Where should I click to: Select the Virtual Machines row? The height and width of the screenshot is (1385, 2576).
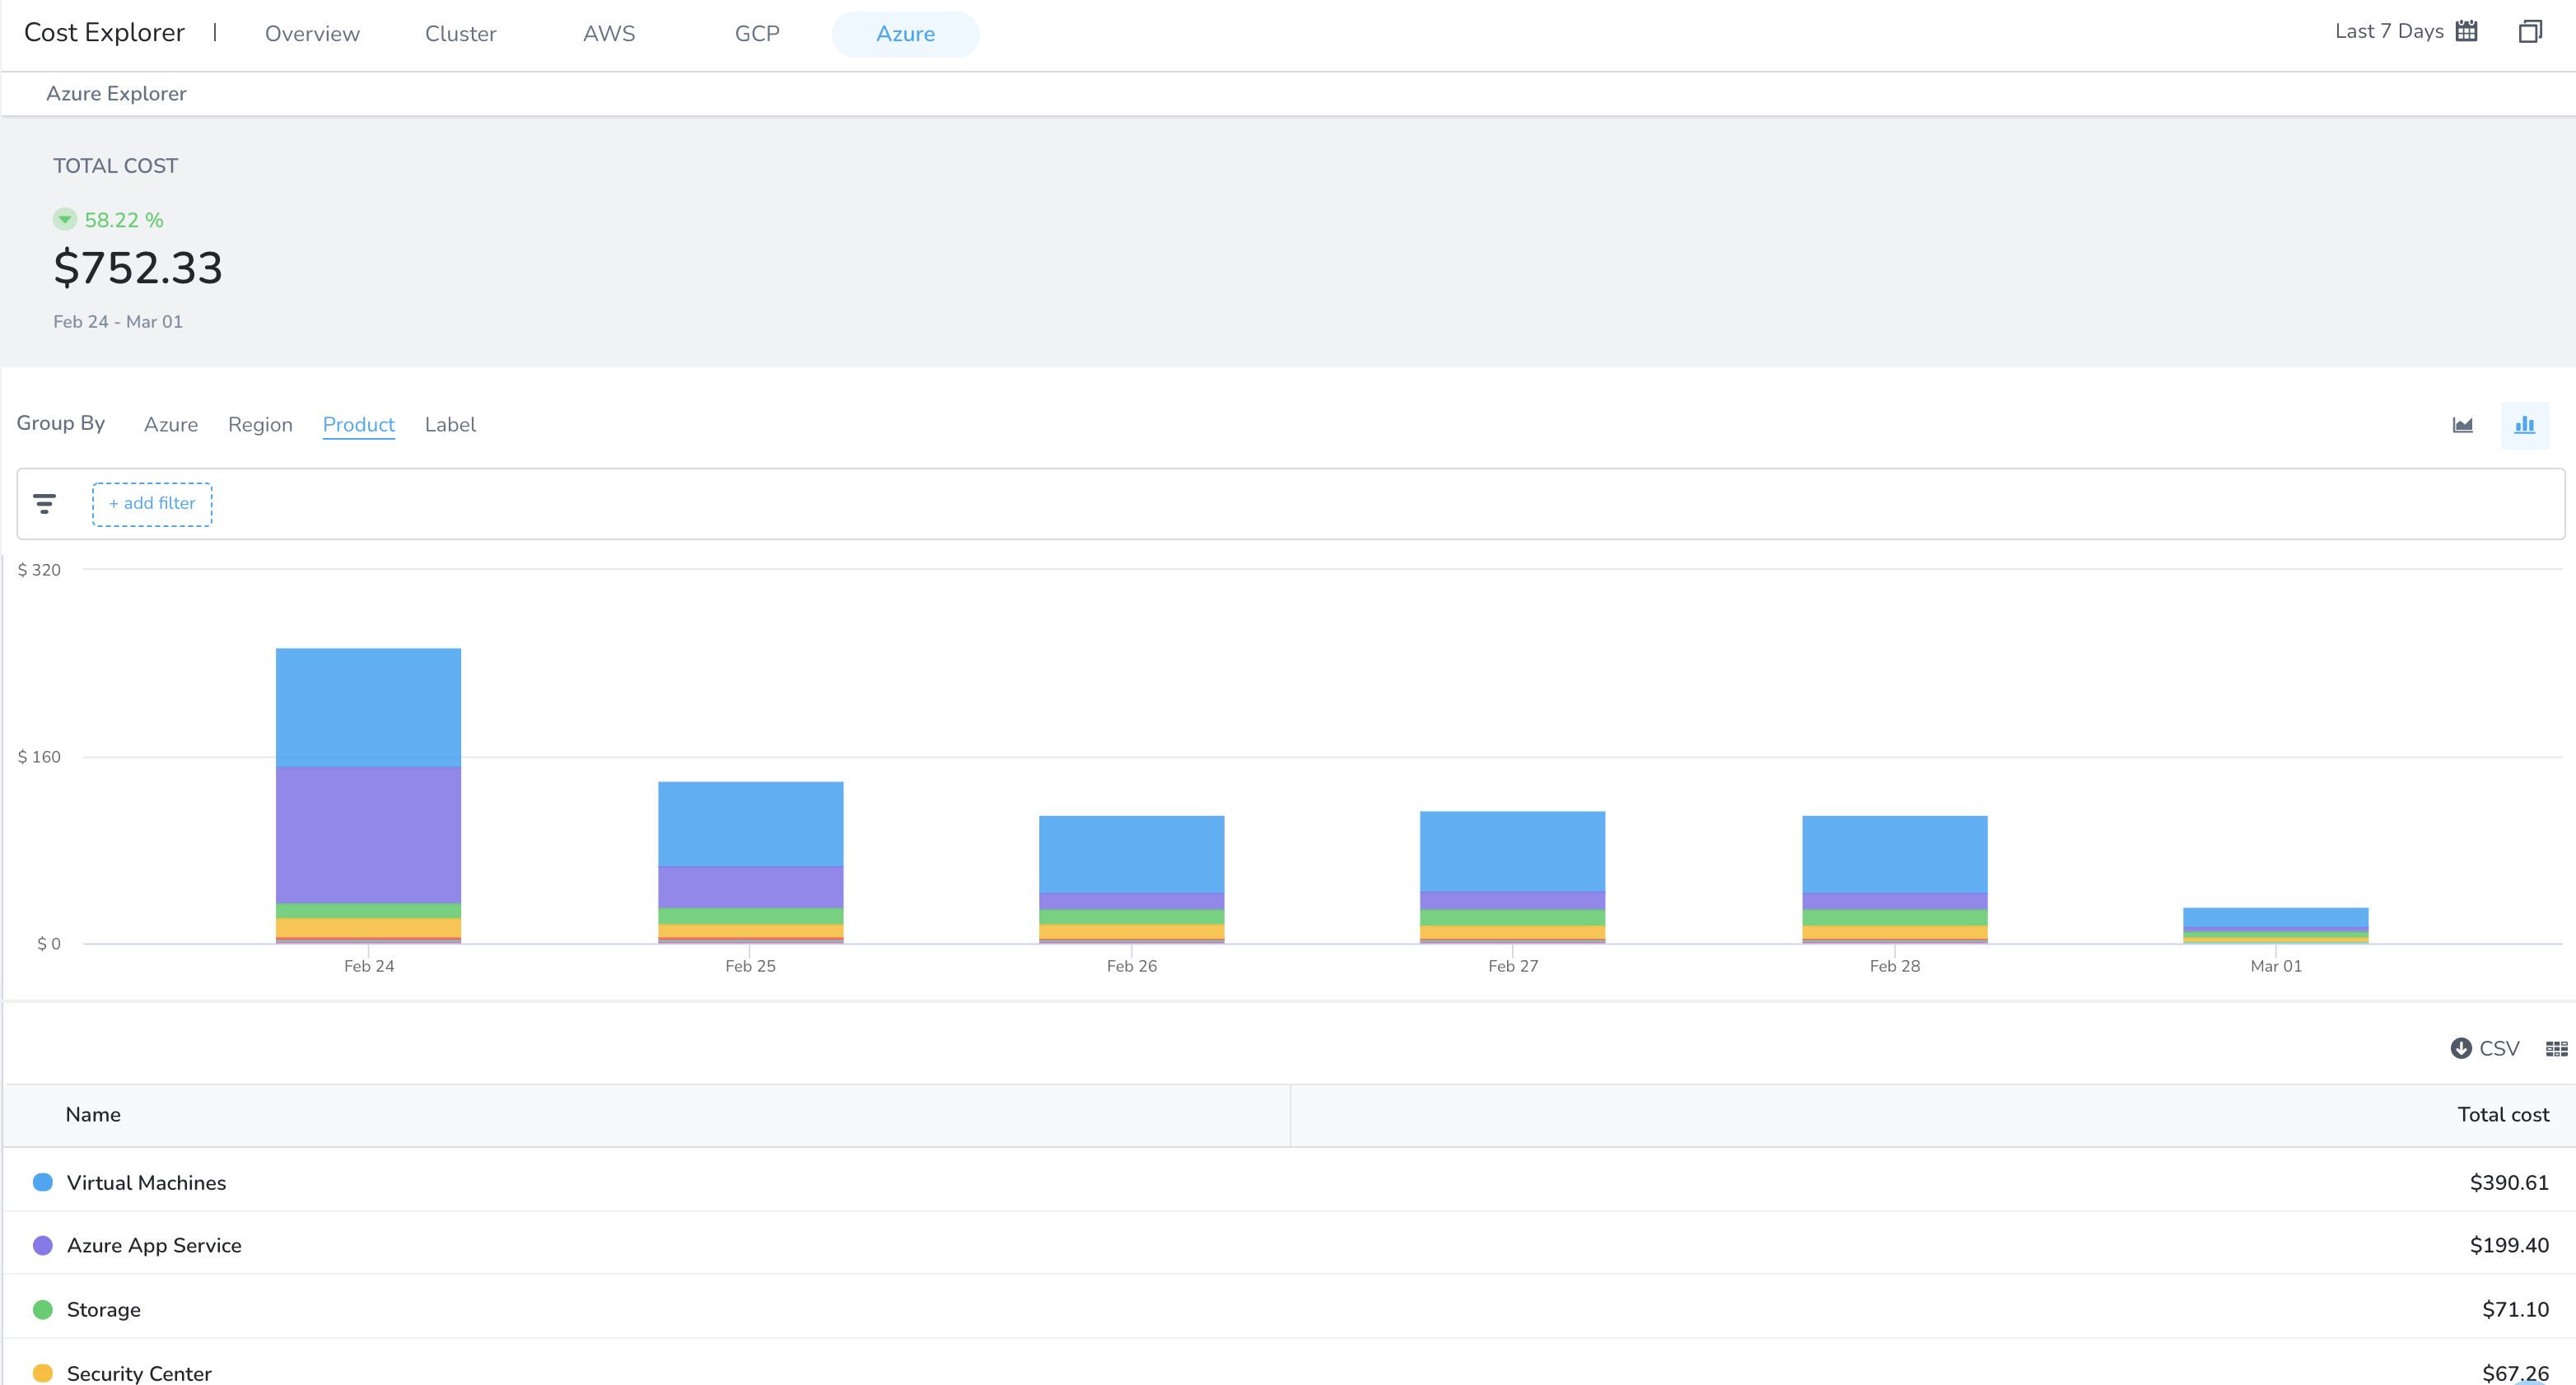click(x=1289, y=1181)
